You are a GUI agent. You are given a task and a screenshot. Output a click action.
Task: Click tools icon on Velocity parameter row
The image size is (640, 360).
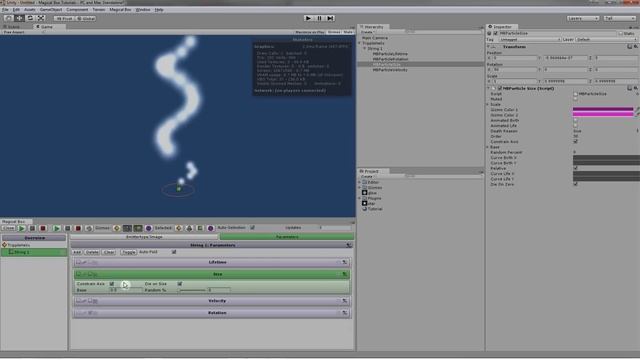pos(344,301)
